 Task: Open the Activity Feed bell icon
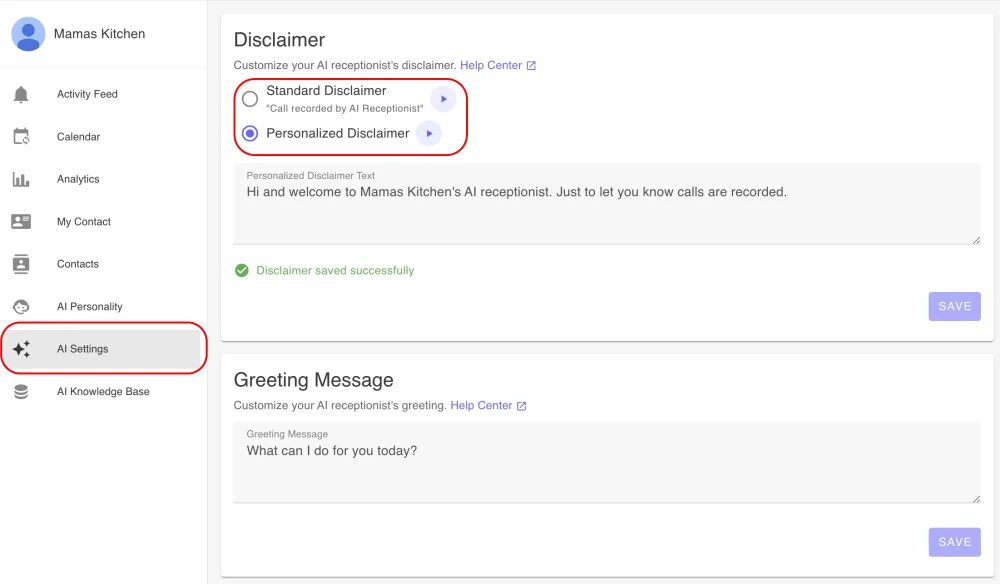tap(20, 93)
